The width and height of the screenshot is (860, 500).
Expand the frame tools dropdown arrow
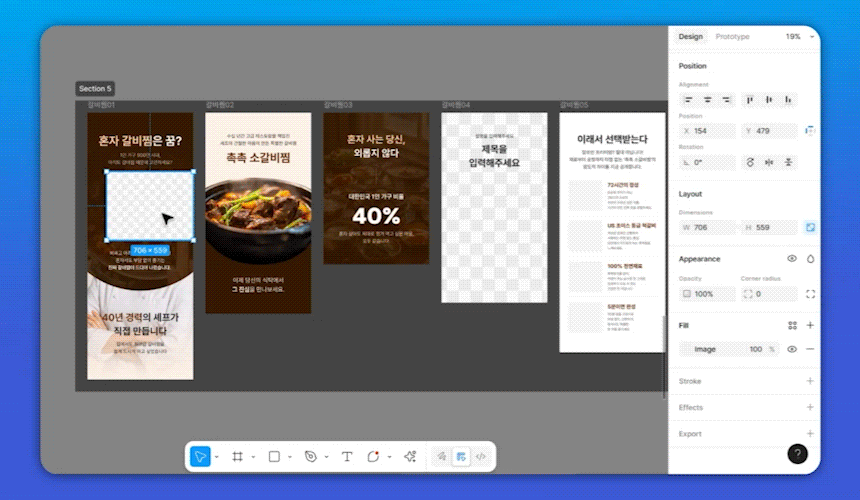252,457
